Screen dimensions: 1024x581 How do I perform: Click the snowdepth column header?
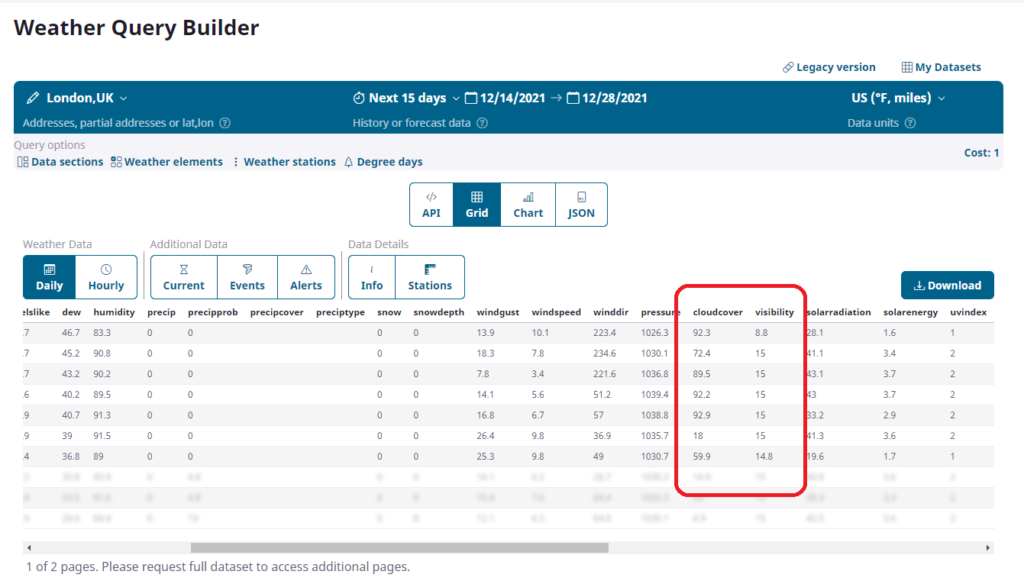click(x=439, y=312)
